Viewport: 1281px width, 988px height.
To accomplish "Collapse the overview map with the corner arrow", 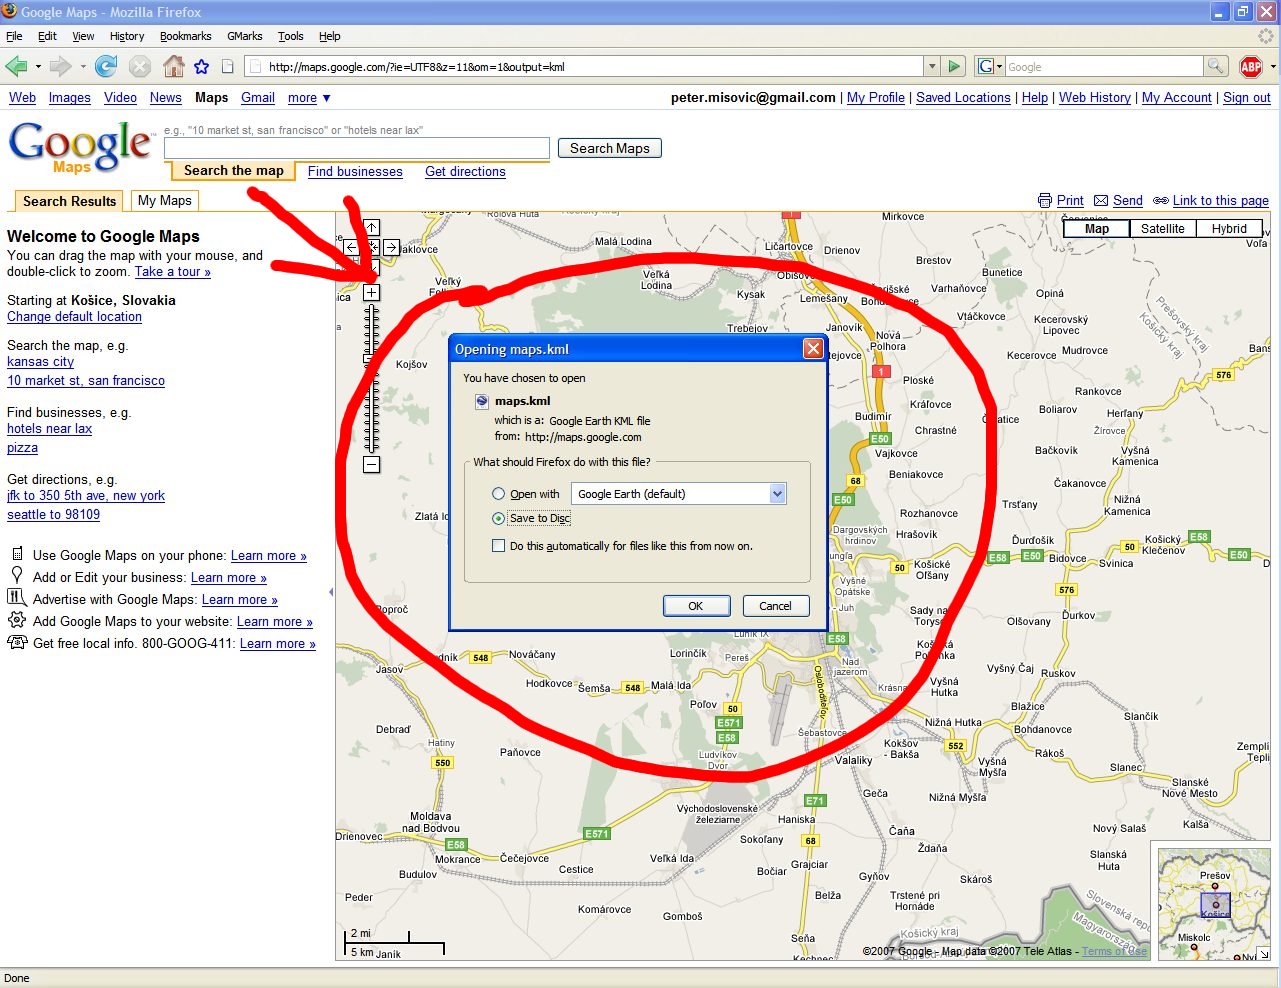I will 1264,954.
